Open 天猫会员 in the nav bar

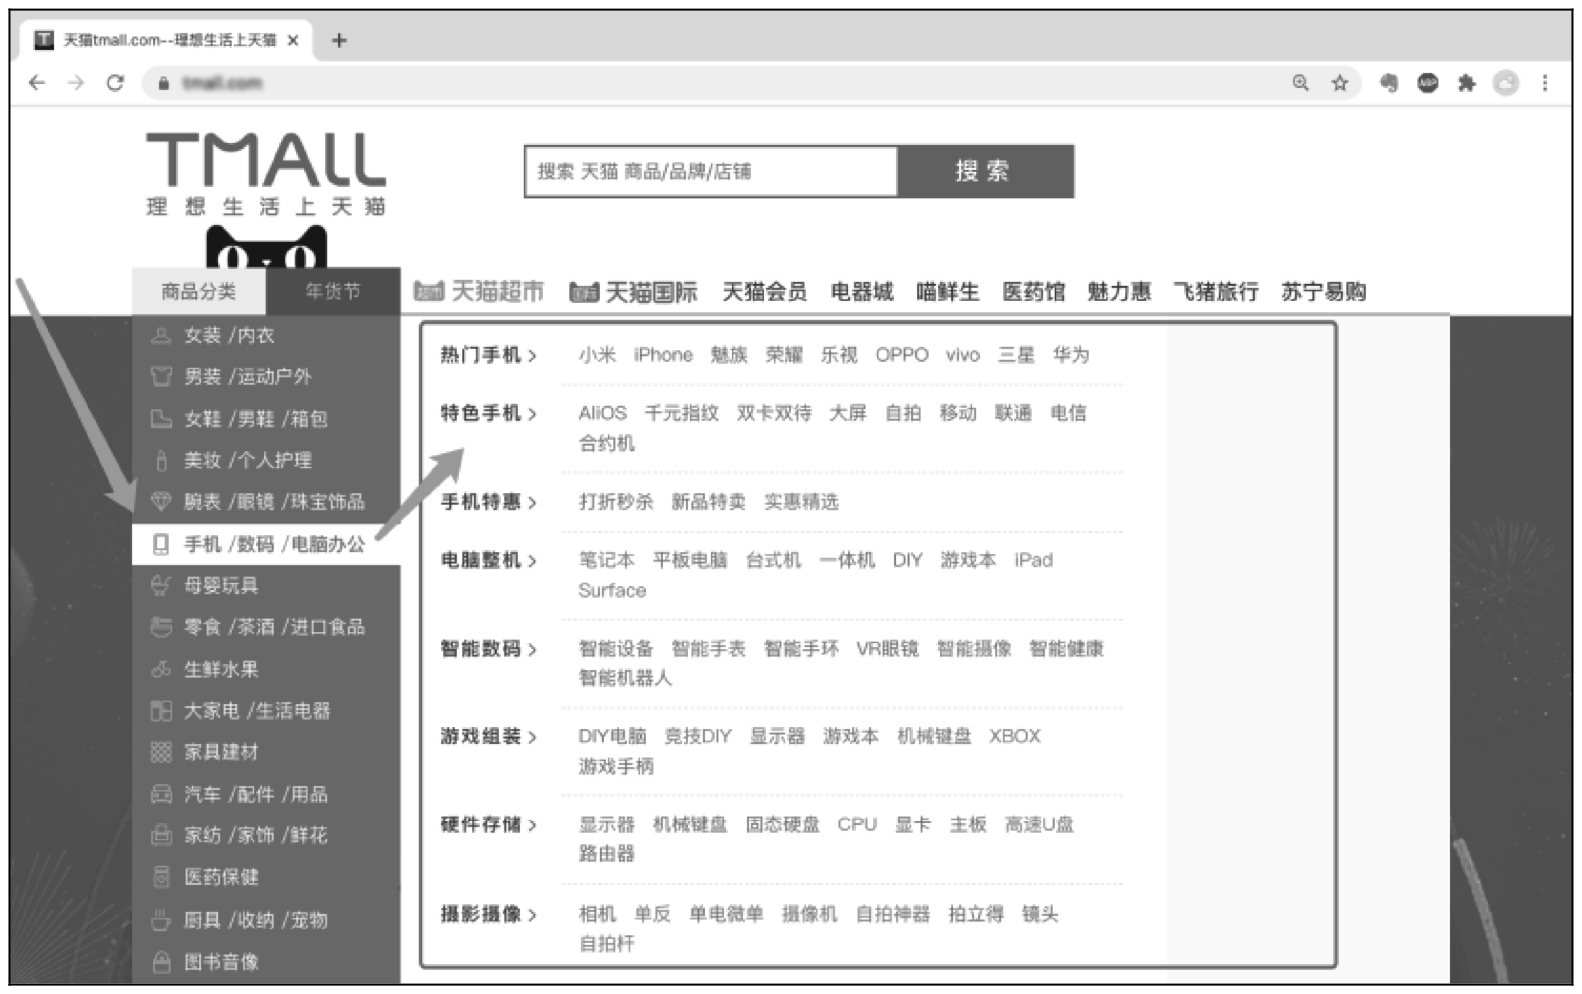click(x=764, y=291)
